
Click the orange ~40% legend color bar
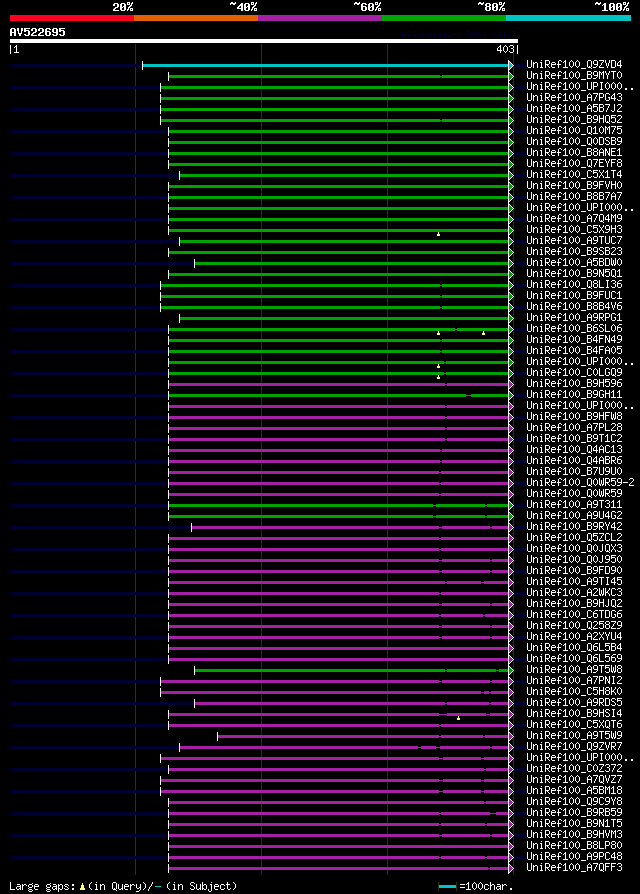[196, 18]
